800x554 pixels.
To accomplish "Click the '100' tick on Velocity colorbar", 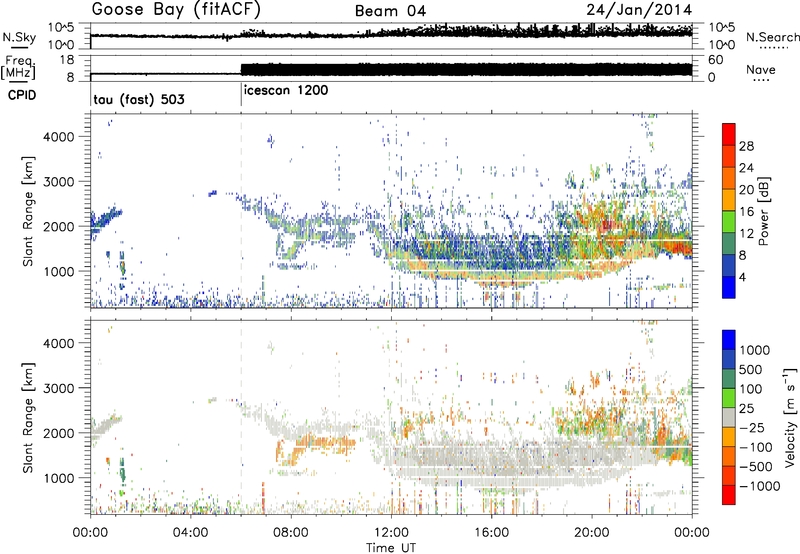I will [x=751, y=389].
